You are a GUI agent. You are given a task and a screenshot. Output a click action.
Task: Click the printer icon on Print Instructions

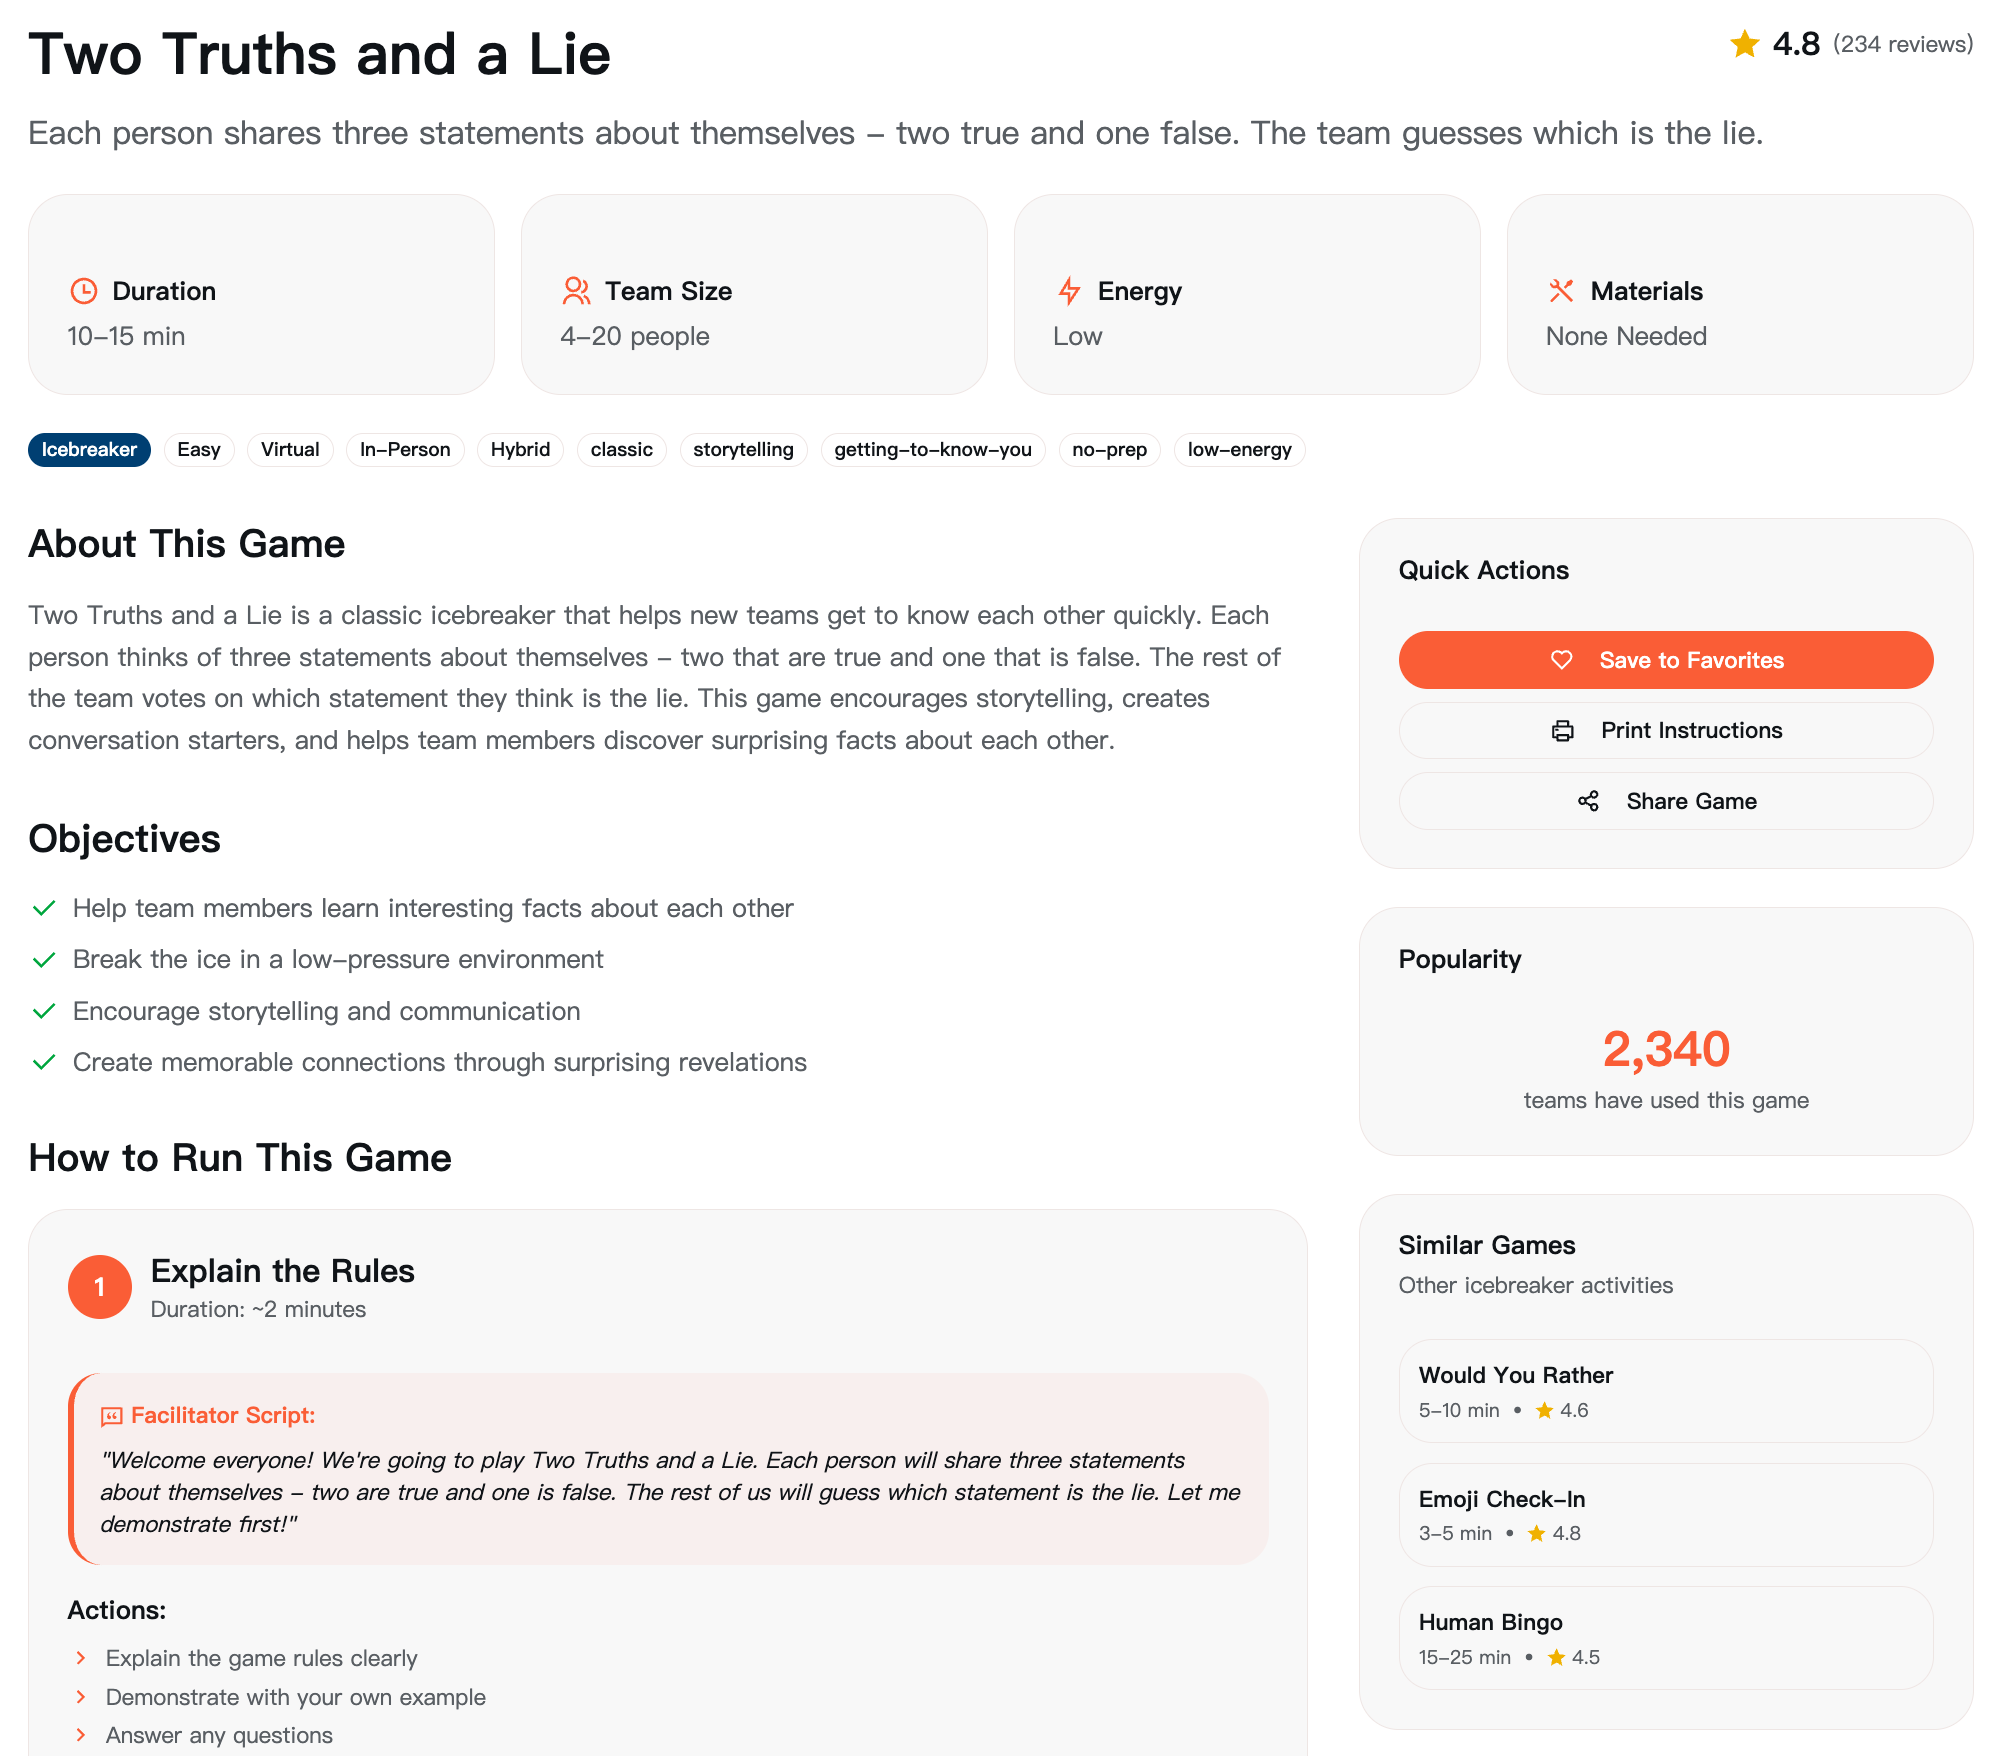pos(1562,731)
